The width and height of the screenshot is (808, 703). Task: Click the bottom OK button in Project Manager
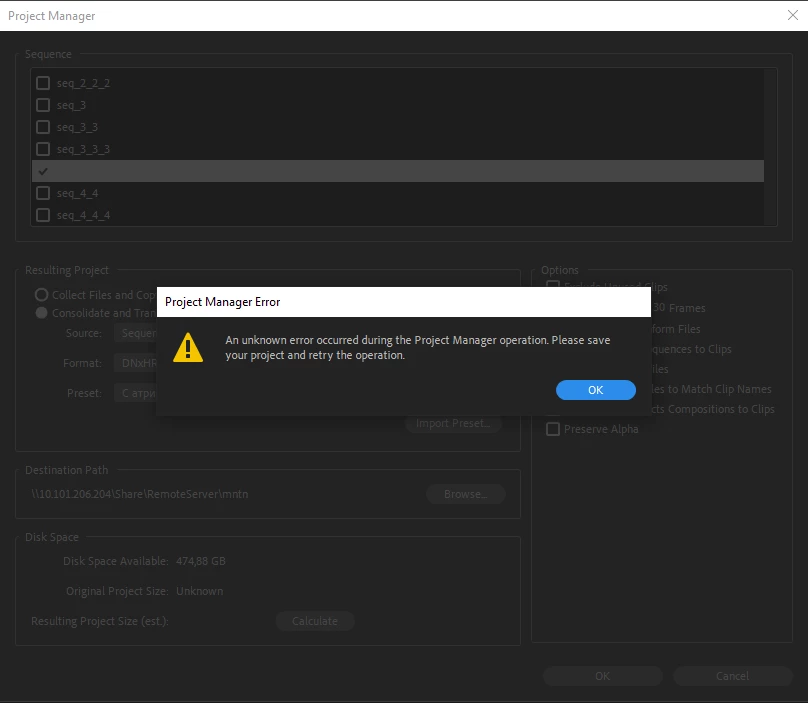click(602, 676)
